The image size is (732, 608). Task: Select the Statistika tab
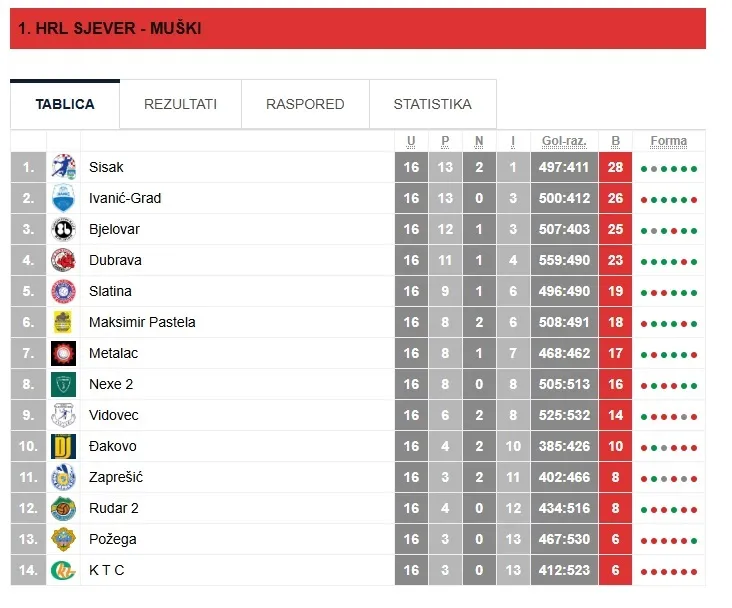pyautogui.click(x=432, y=104)
